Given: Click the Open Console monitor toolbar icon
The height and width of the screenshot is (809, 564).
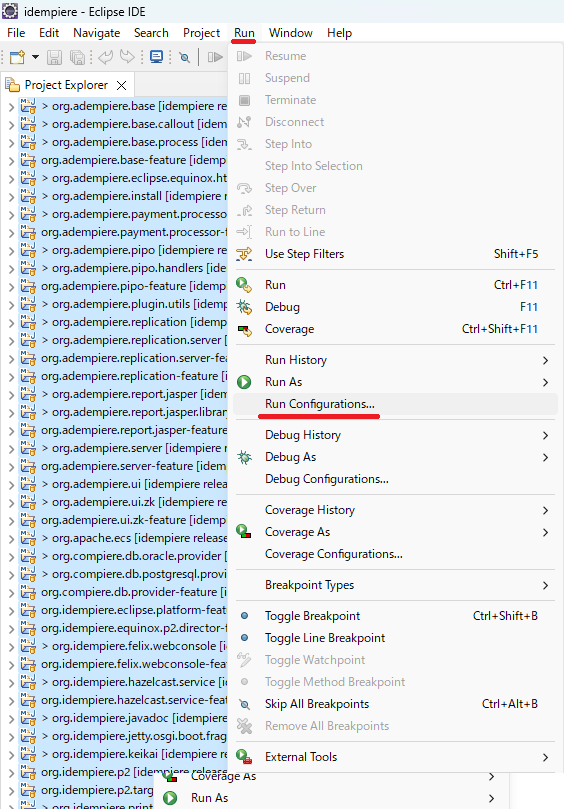Looking at the screenshot, I should click(x=156, y=57).
